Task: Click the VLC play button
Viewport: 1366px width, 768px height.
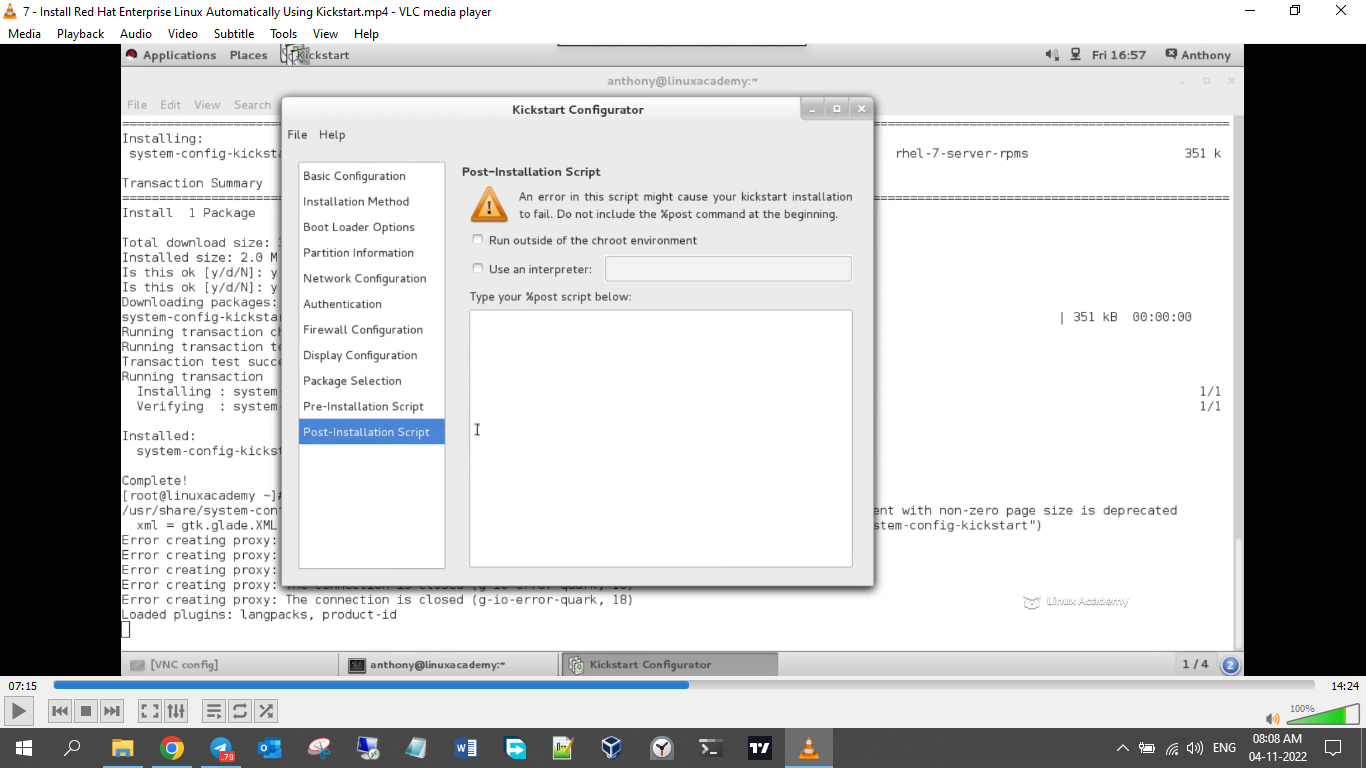Action: (19, 711)
